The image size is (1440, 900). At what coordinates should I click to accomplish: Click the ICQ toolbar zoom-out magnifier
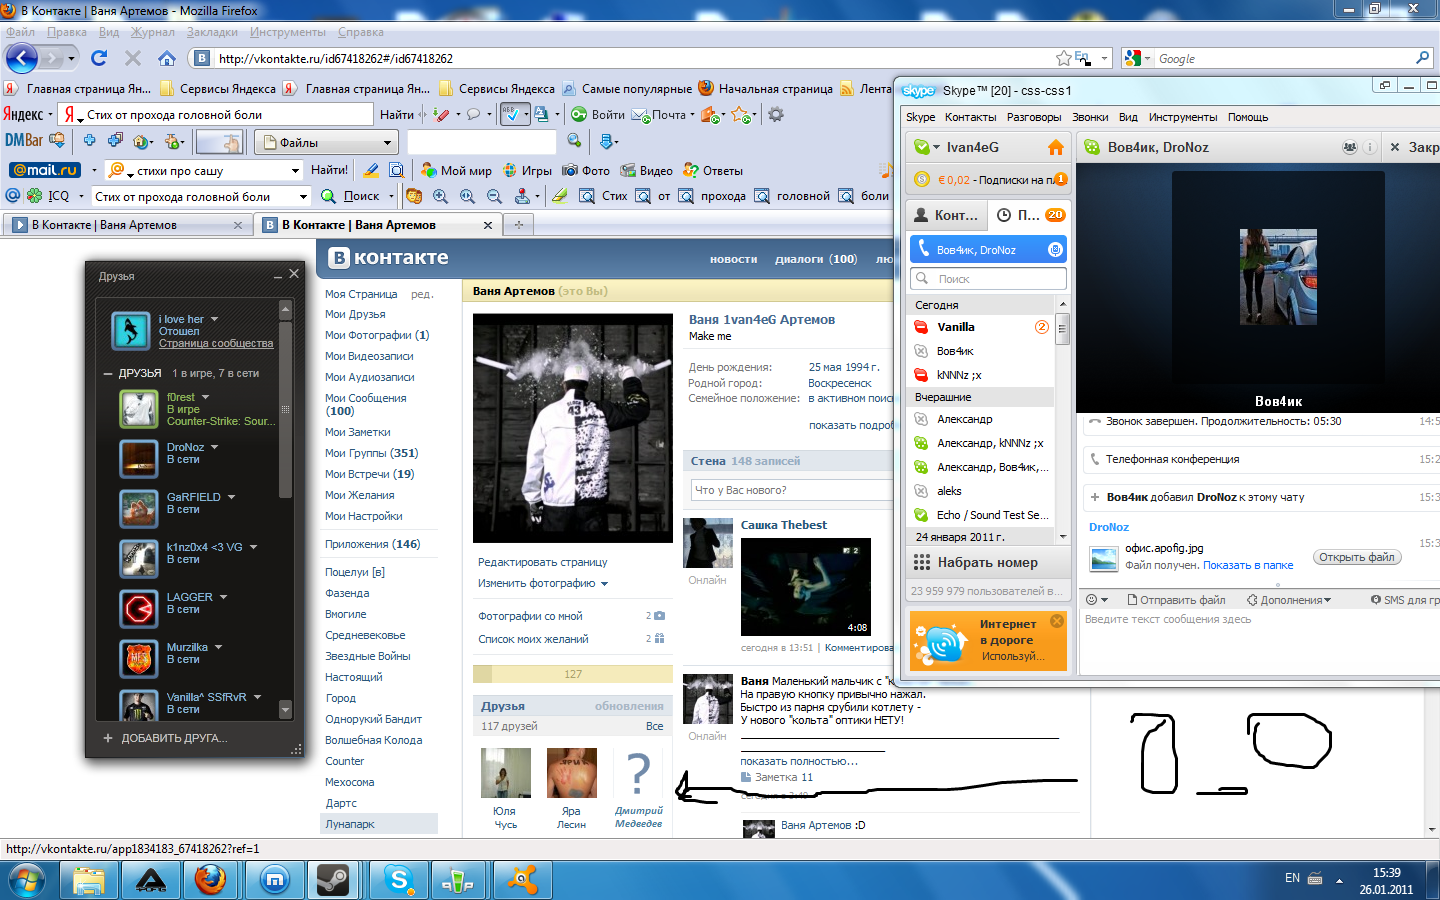coord(494,196)
